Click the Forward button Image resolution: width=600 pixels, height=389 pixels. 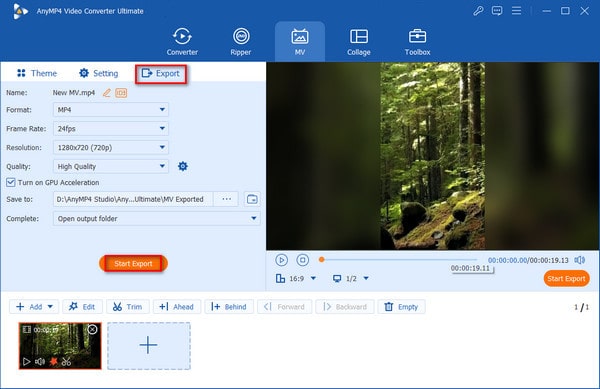coord(284,307)
